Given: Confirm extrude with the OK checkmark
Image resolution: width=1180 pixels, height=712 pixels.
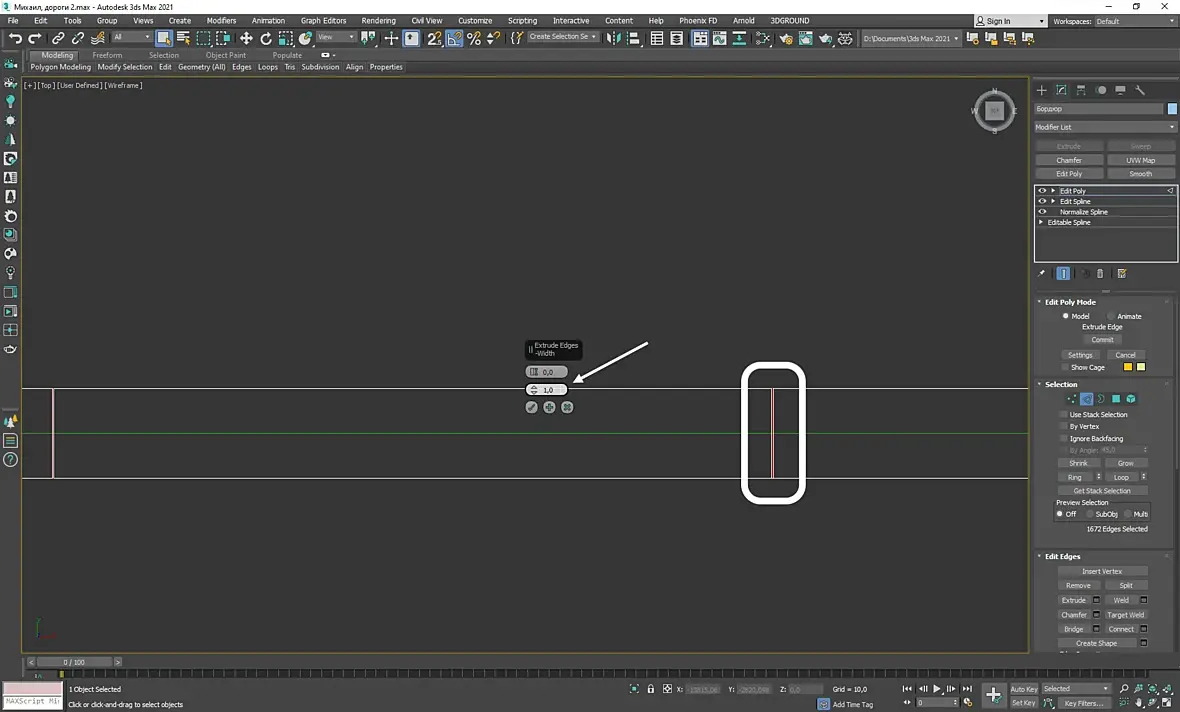Looking at the screenshot, I should click(x=532, y=407).
